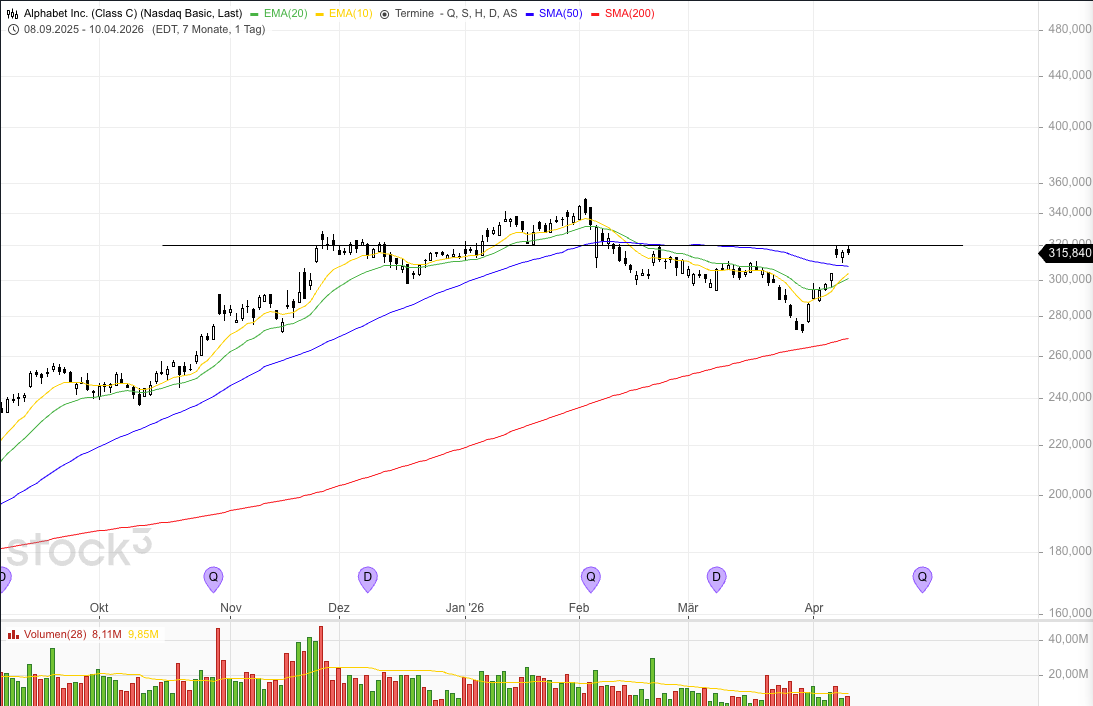This screenshot has width=1093, height=706.
Task: Open the Q event marker in early February
Action: tap(590, 578)
